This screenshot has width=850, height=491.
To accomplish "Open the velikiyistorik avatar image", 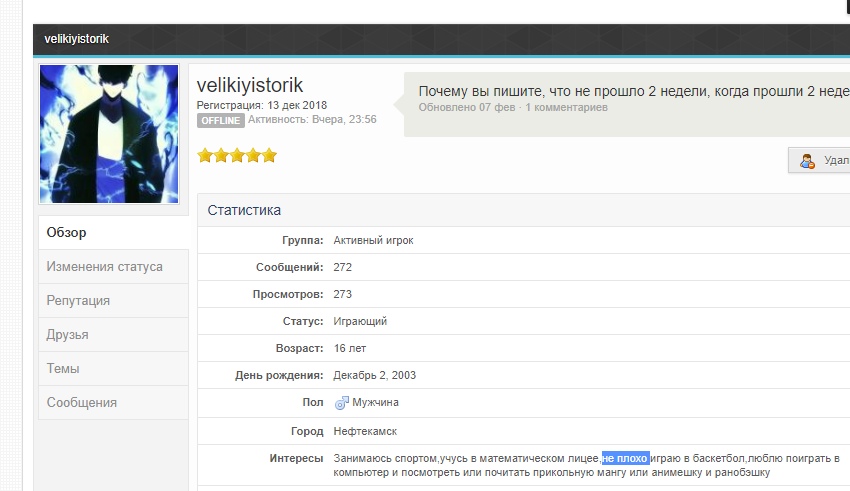I will 109,134.
